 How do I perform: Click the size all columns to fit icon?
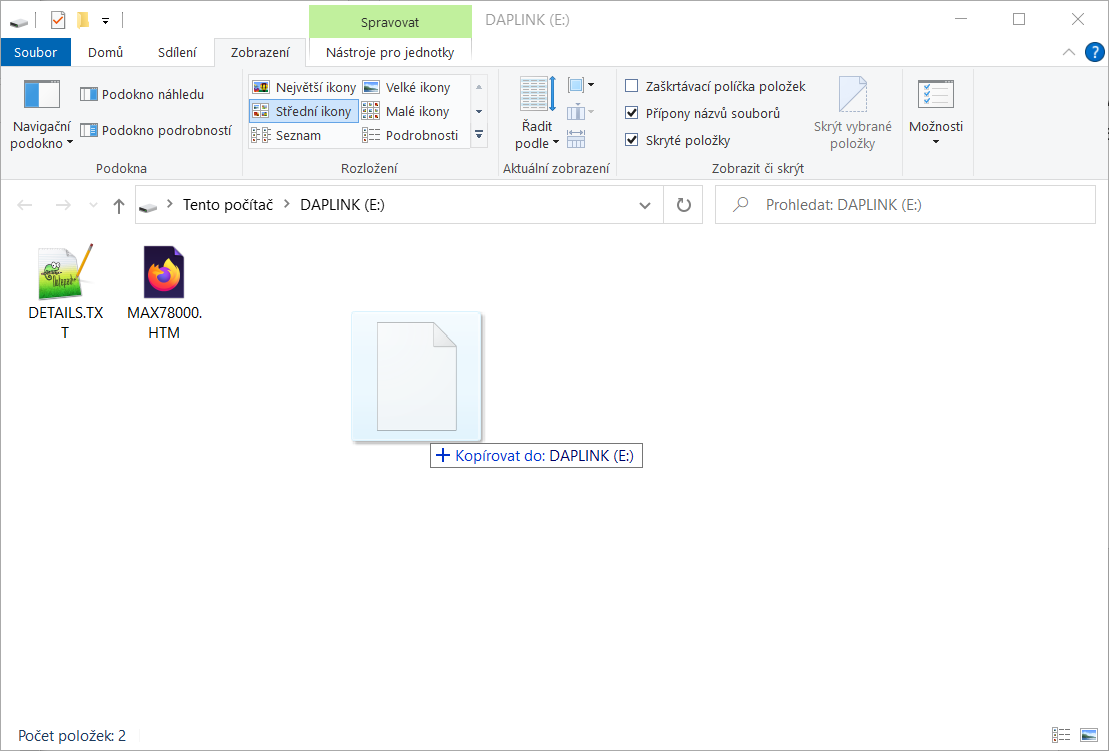coord(576,139)
